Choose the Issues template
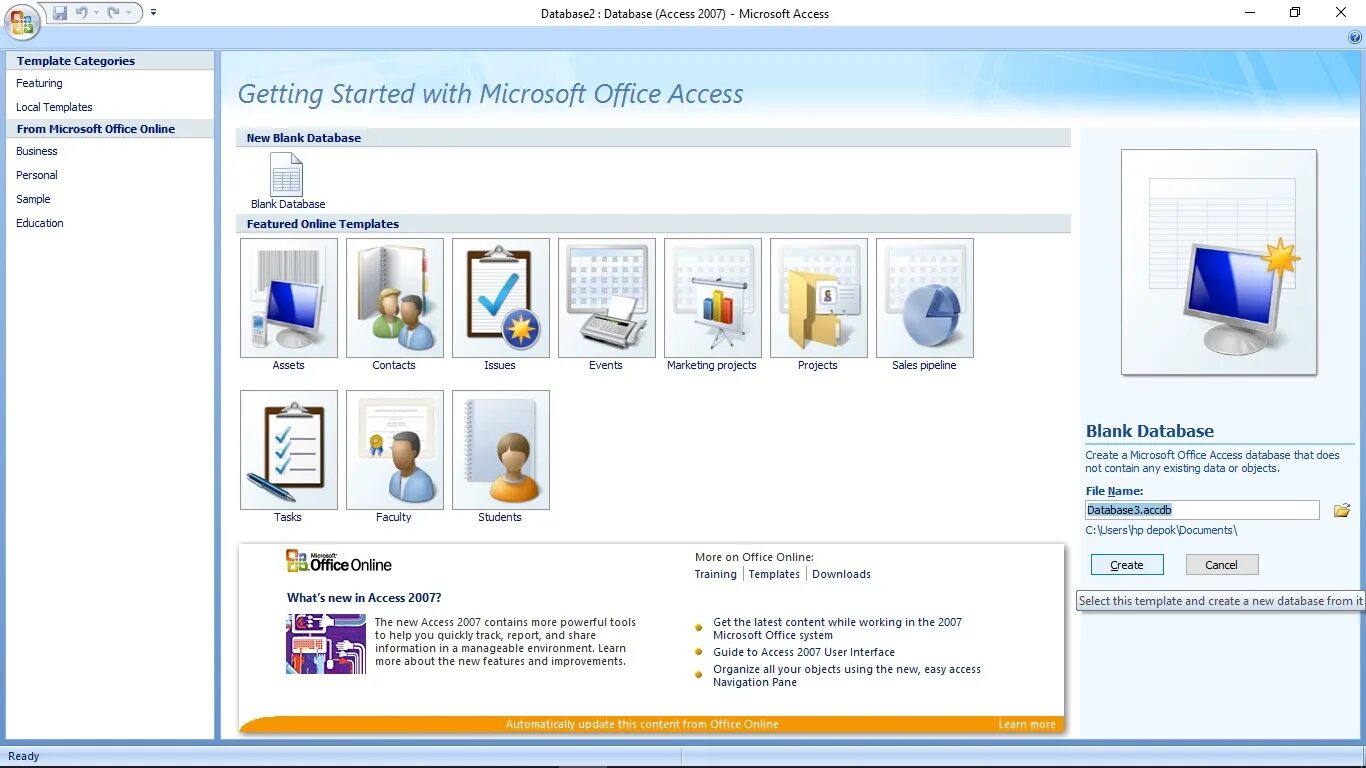The image size is (1366, 768). click(x=501, y=304)
